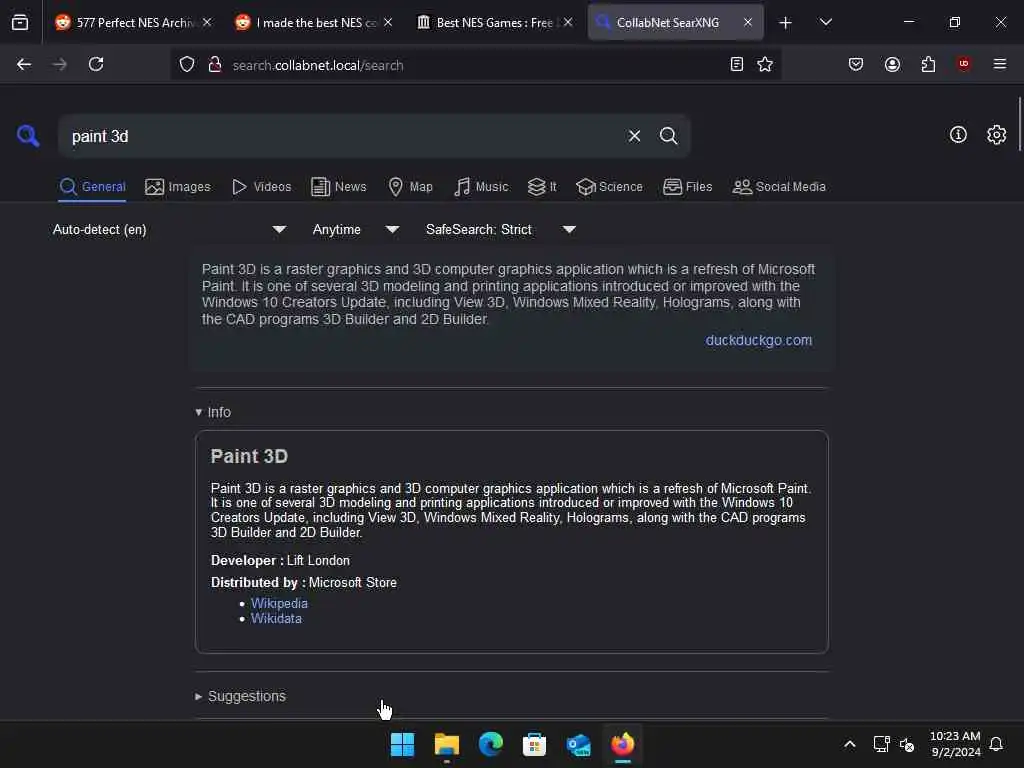This screenshot has height=768, width=1024.
Task: Open Microsoft Edge from the taskbar
Action: point(490,744)
